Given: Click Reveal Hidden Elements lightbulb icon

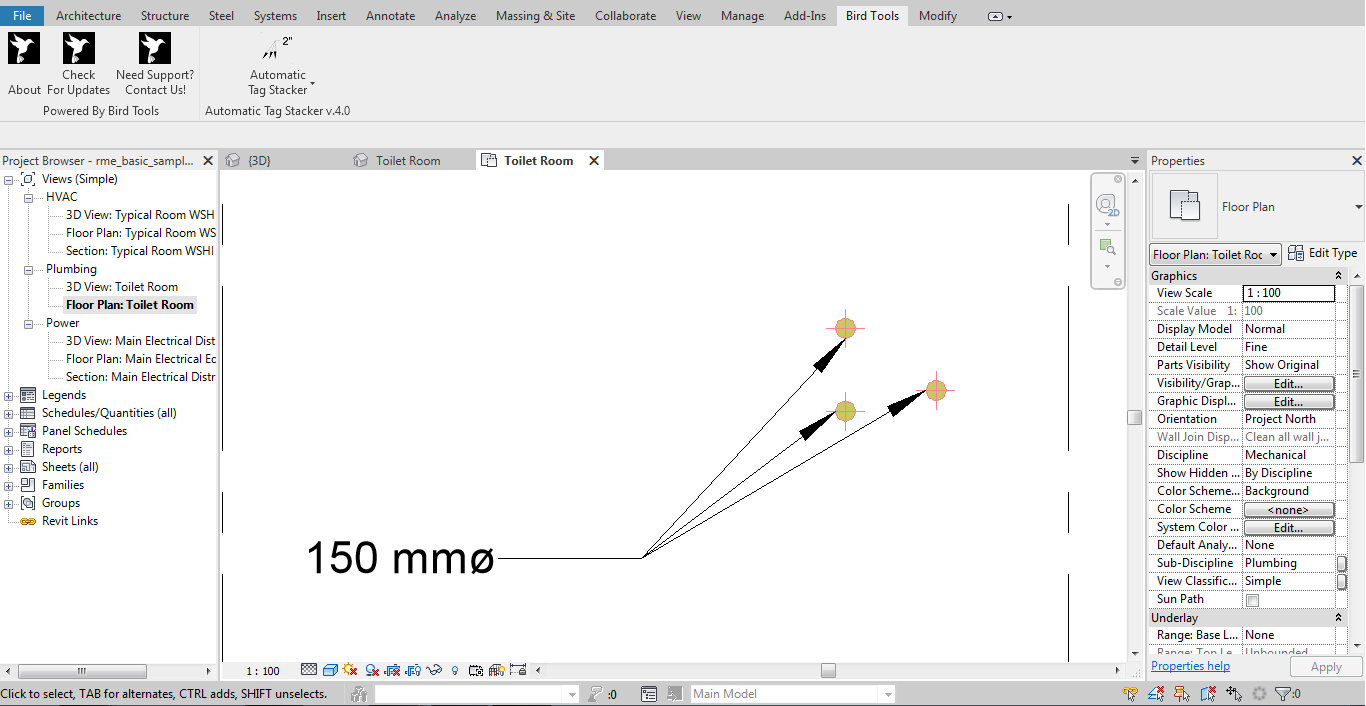Looking at the screenshot, I should [455, 671].
